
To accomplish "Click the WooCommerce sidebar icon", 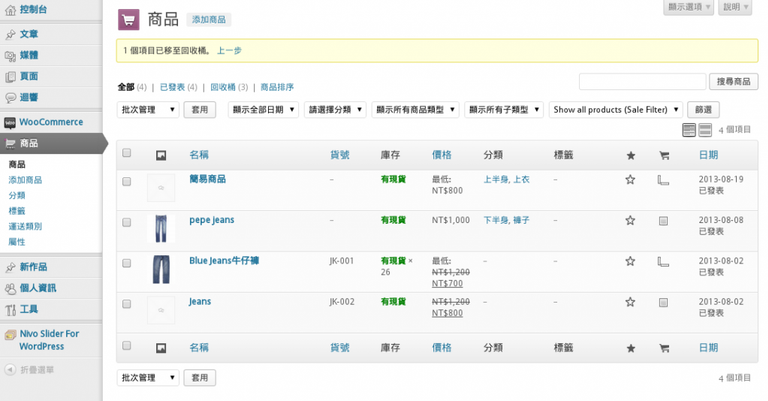I will click(x=10, y=122).
